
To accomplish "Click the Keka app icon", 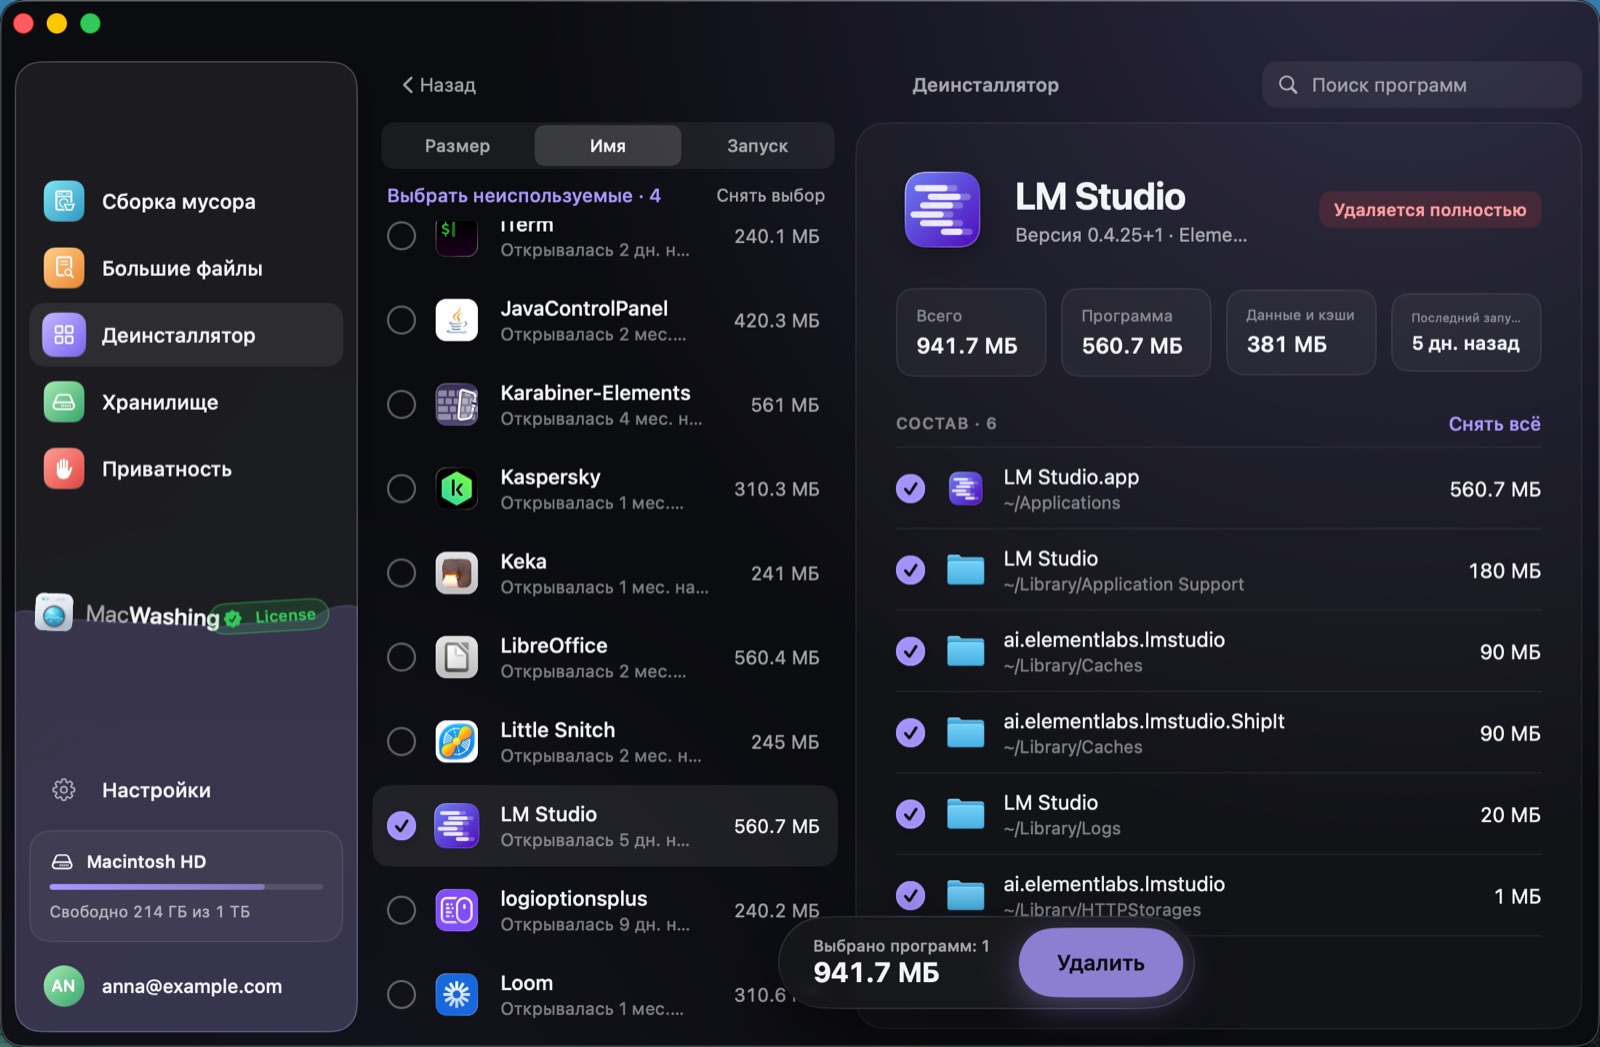I will (x=457, y=573).
